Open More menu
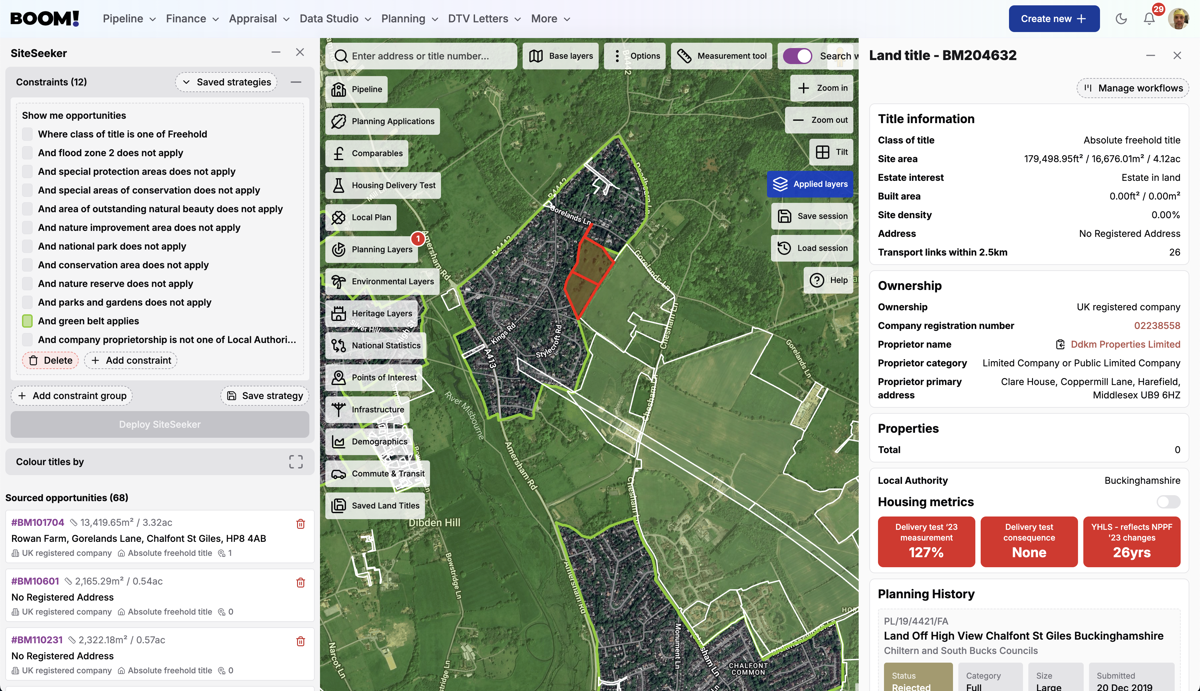Image resolution: width=1200 pixels, height=691 pixels. 551,19
